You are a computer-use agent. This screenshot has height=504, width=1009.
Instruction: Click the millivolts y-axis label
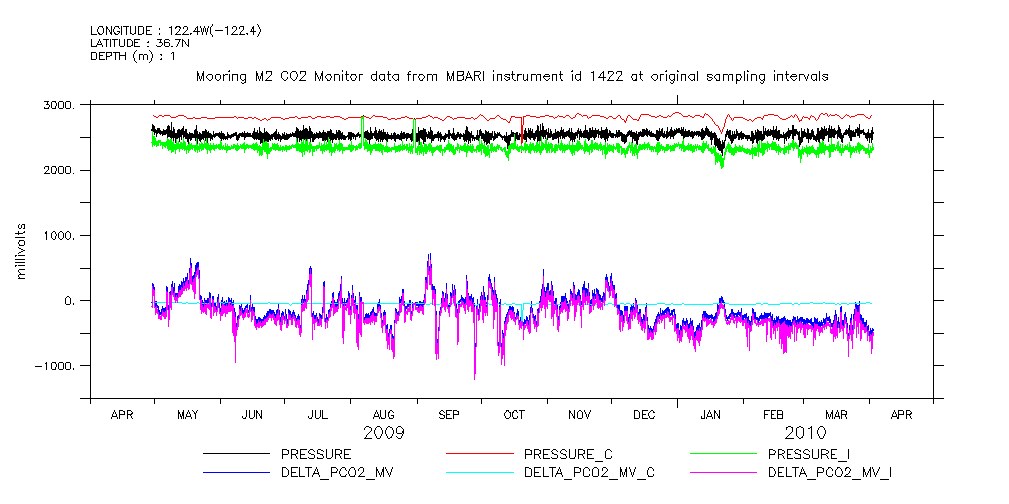pyautogui.click(x=20, y=250)
